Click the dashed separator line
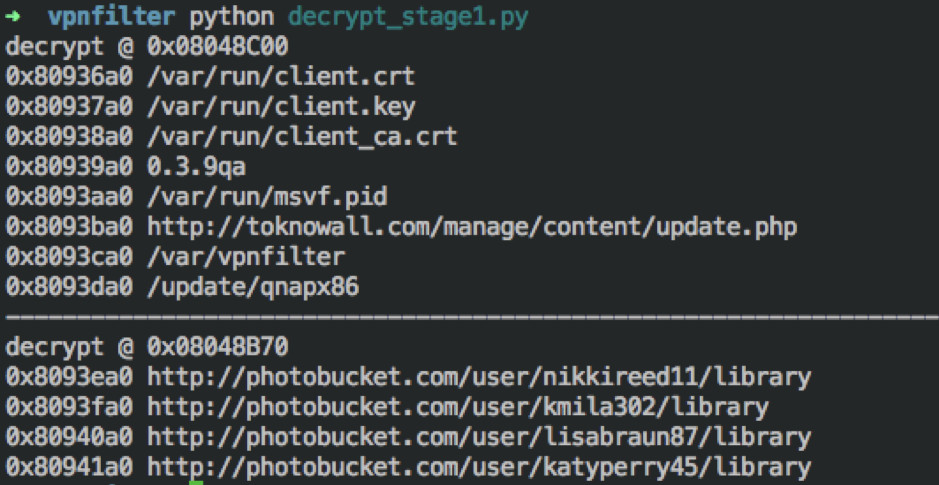This screenshot has width=939, height=485. [472, 314]
